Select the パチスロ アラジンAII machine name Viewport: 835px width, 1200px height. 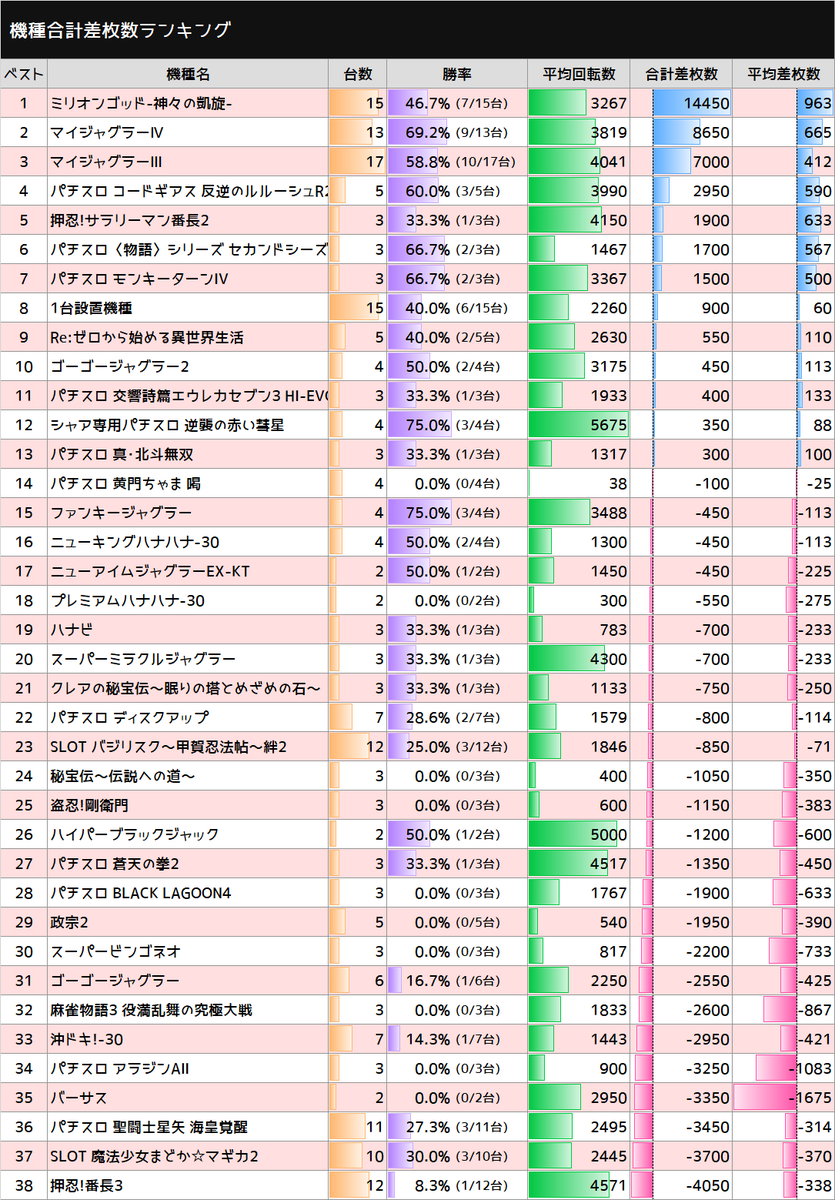[119, 1069]
